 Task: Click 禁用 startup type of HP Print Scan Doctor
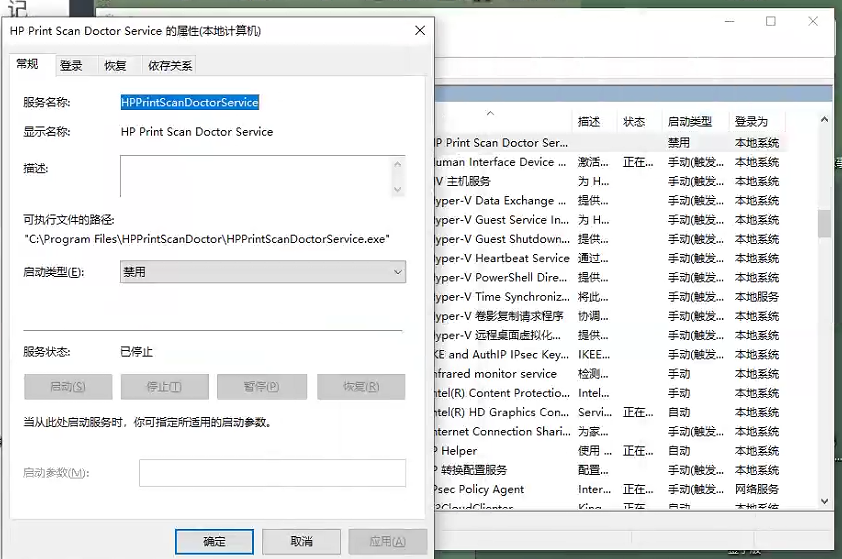point(679,143)
